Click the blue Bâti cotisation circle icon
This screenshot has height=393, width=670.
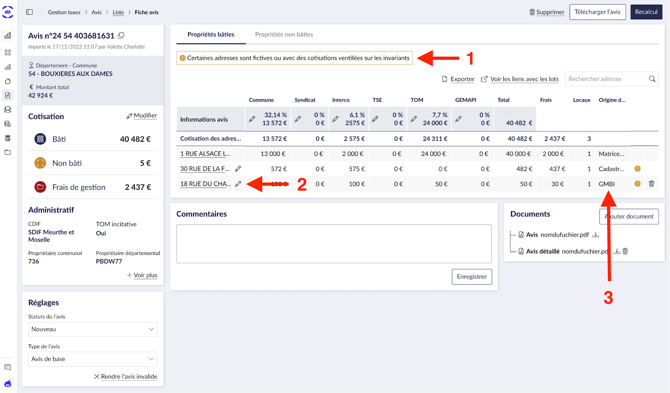coord(40,139)
